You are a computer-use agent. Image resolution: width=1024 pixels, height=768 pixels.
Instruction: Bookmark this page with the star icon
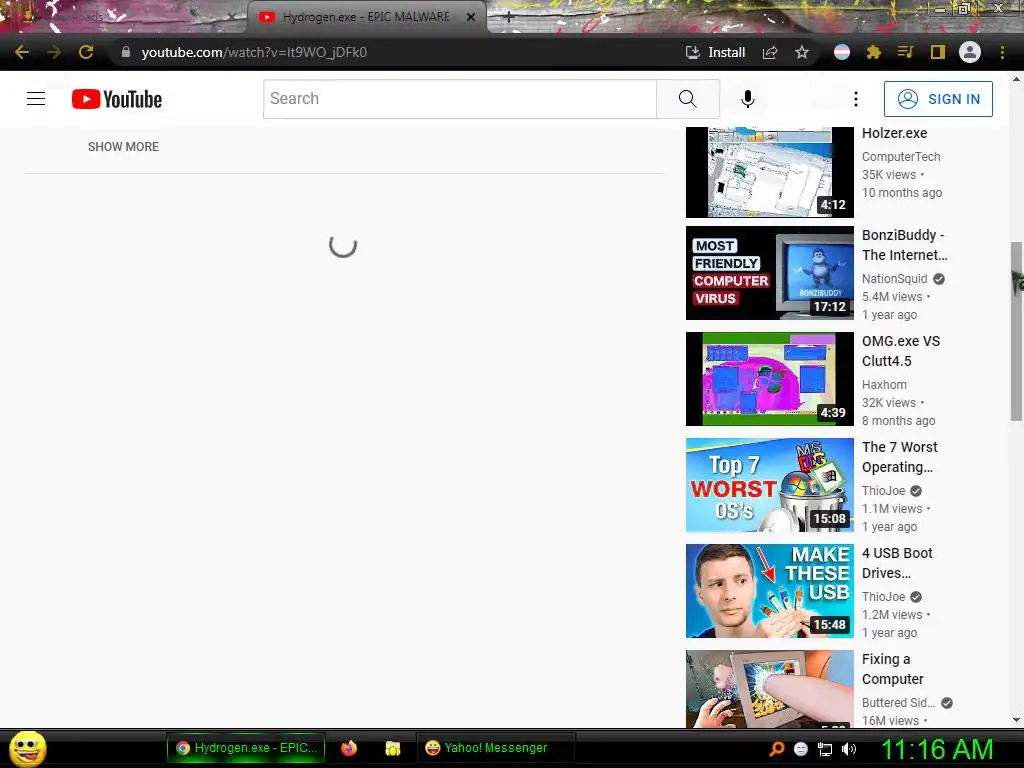[x=802, y=52]
